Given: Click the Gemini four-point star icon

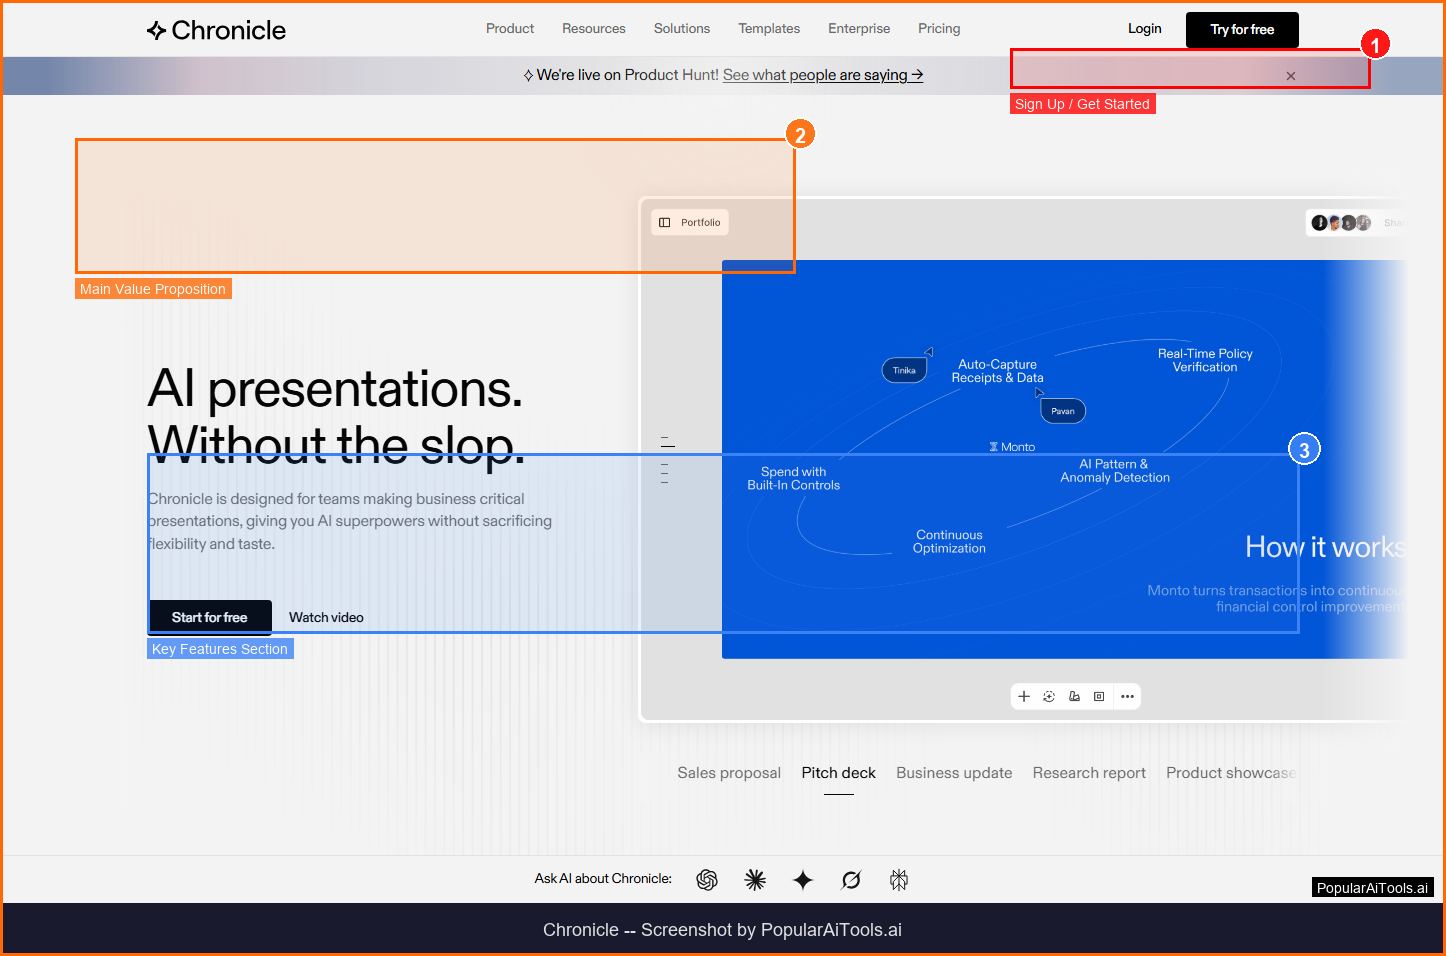Looking at the screenshot, I should (x=803, y=880).
